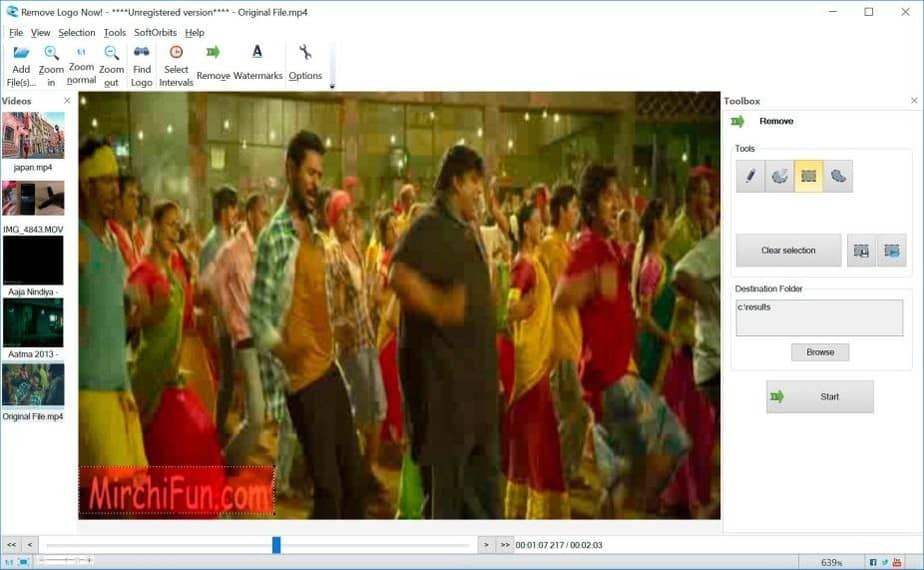
Task: Open the Selection menu
Action: click(x=77, y=32)
